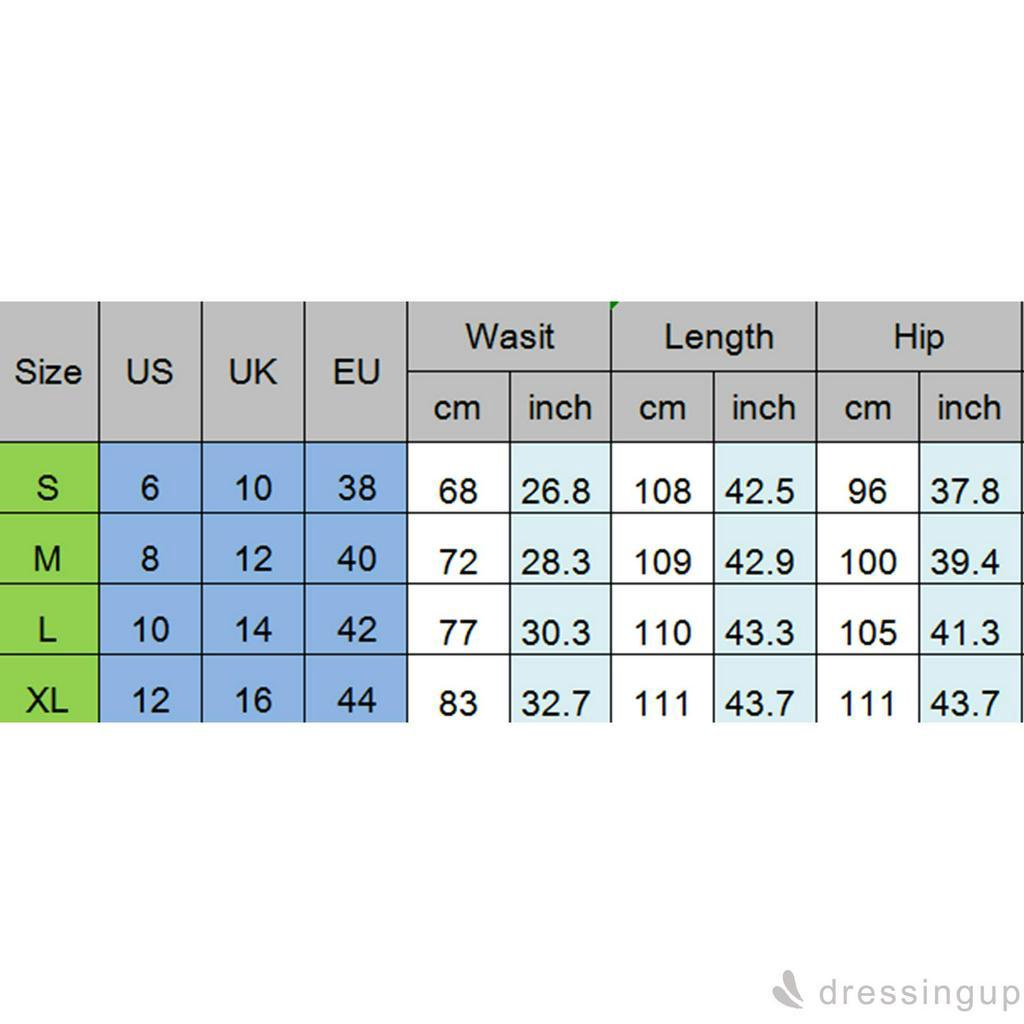Click the dressingup watermark text

click(918, 994)
